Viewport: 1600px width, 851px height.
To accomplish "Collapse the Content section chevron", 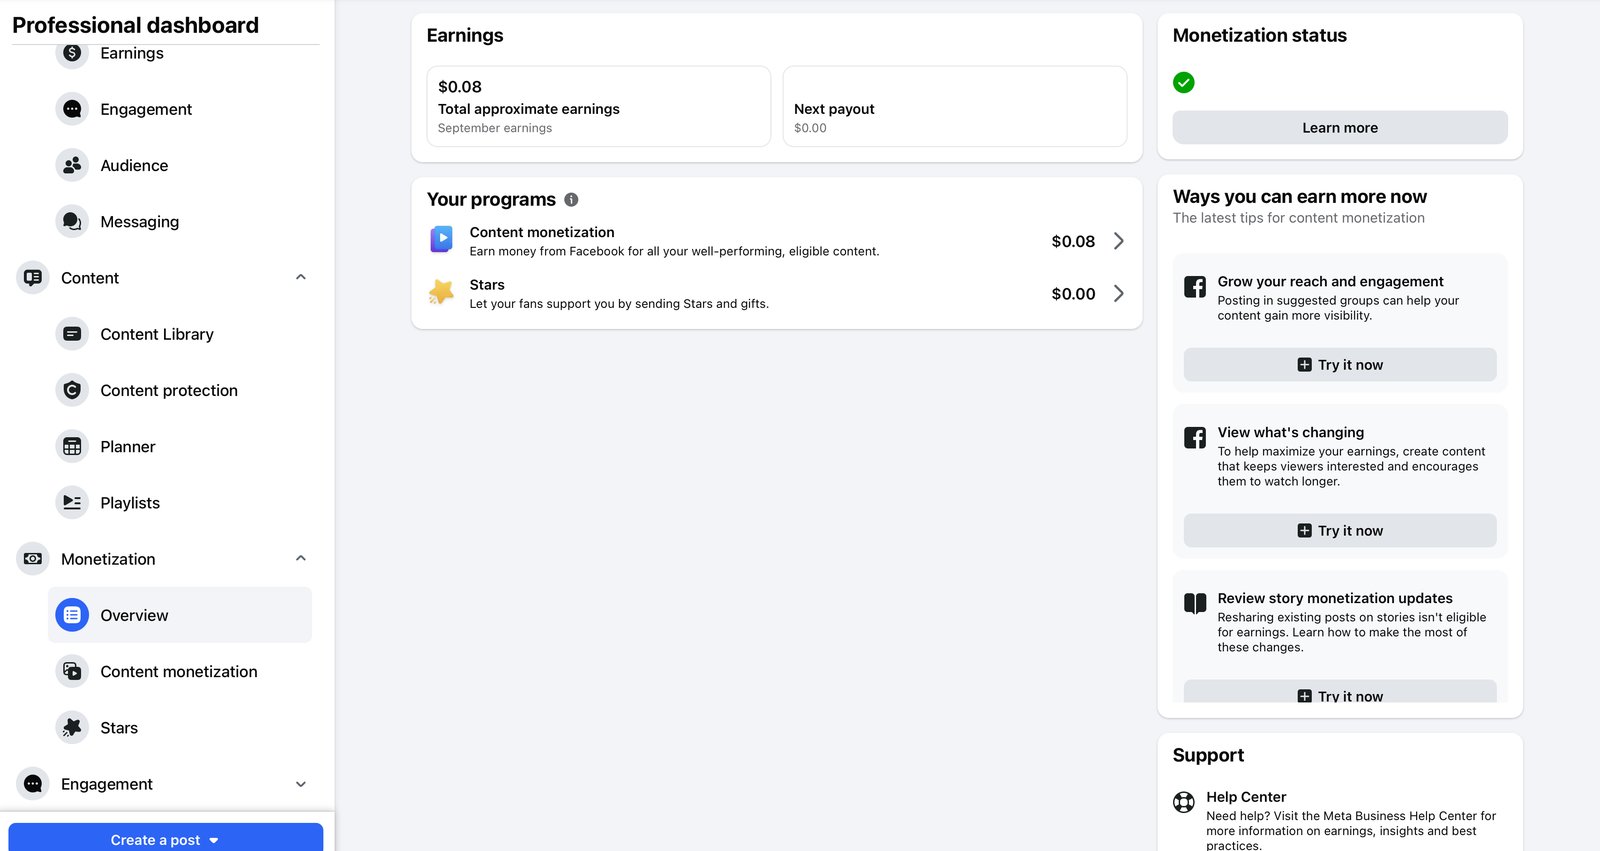I will [301, 277].
